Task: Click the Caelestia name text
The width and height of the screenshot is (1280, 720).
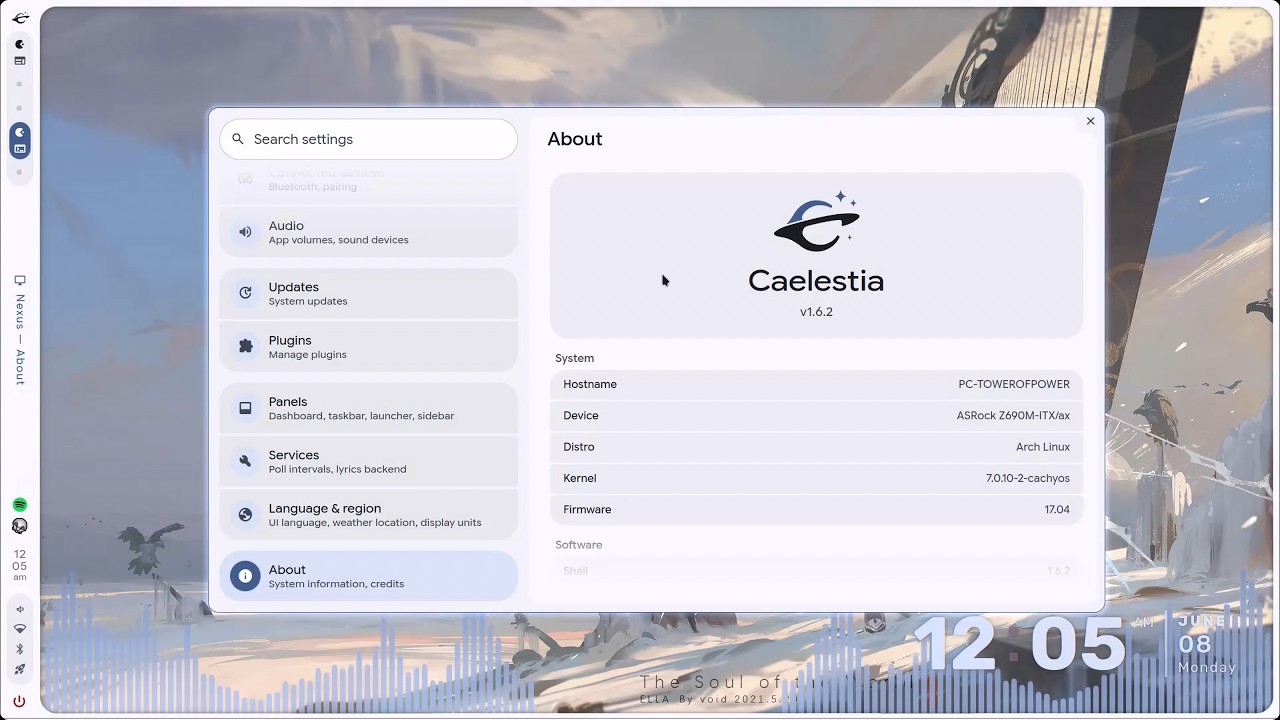Action: (816, 280)
